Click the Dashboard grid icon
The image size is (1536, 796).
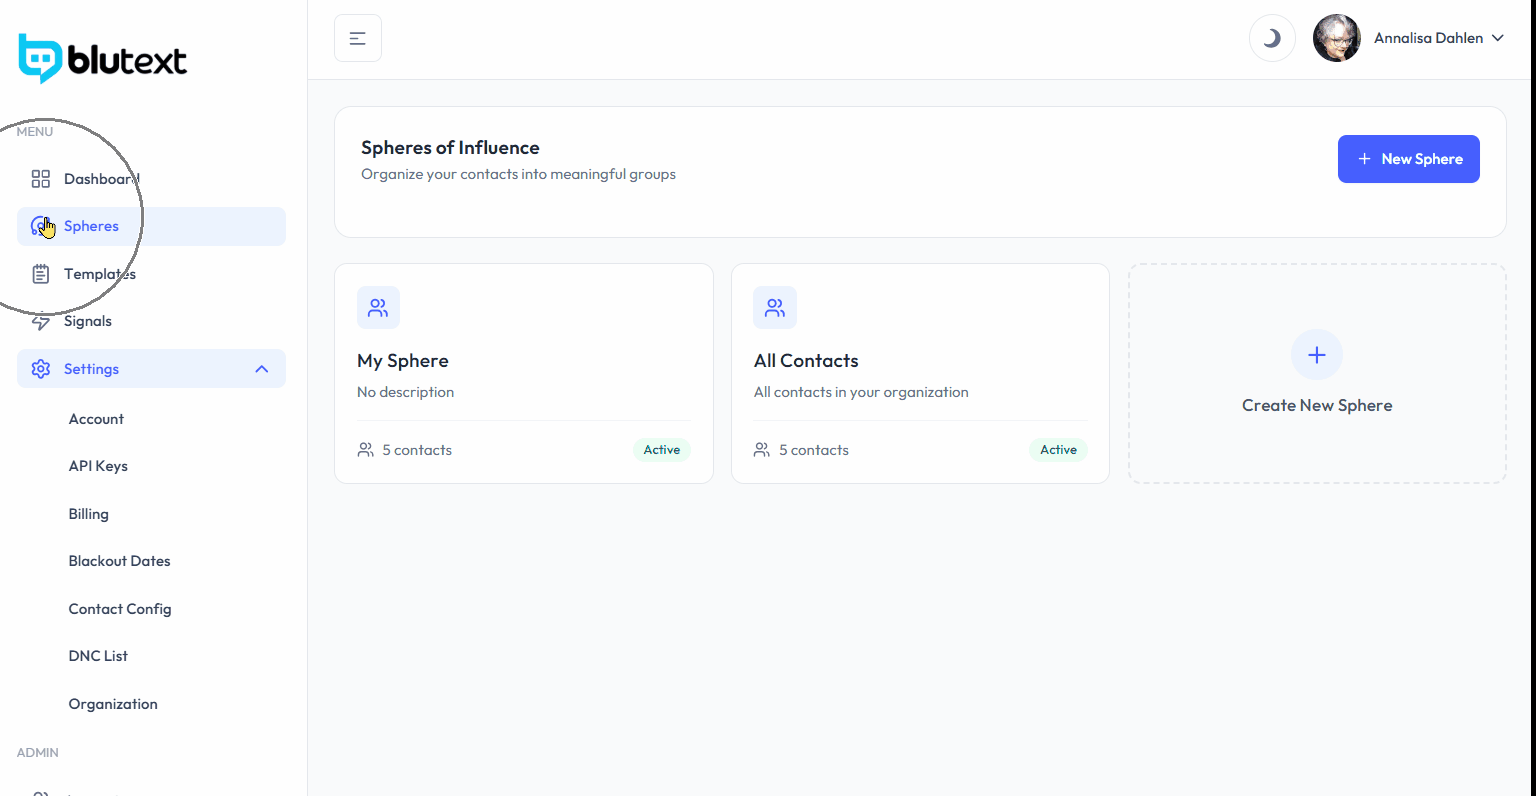[41, 179]
